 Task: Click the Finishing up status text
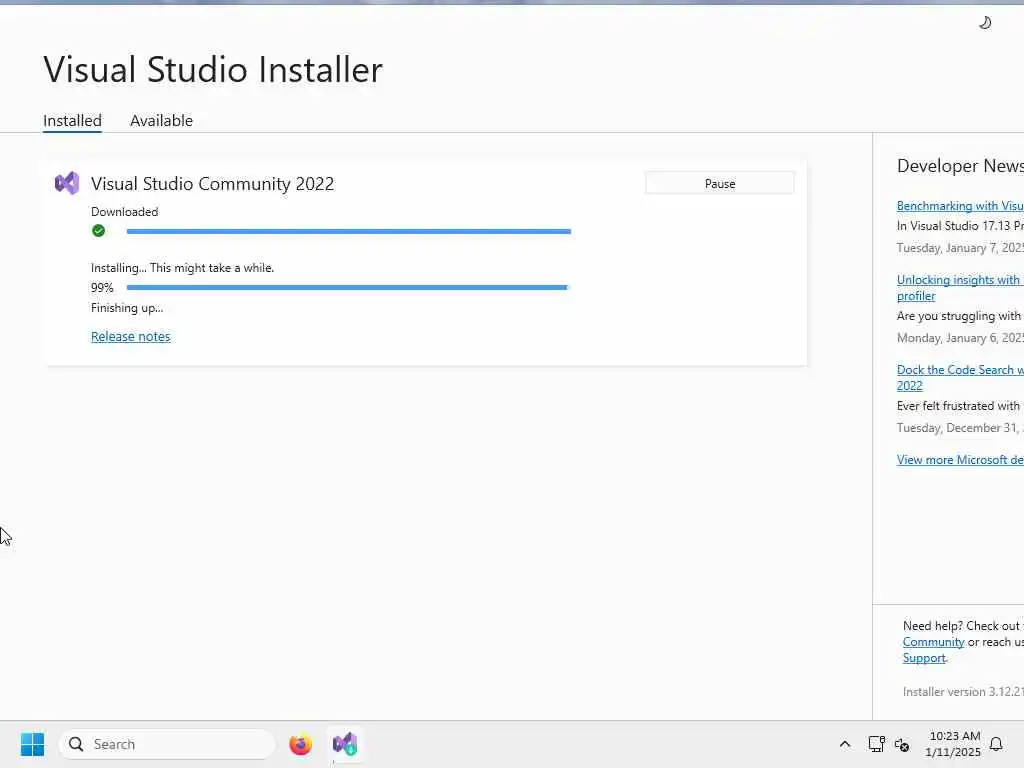pyautogui.click(x=127, y=308)
